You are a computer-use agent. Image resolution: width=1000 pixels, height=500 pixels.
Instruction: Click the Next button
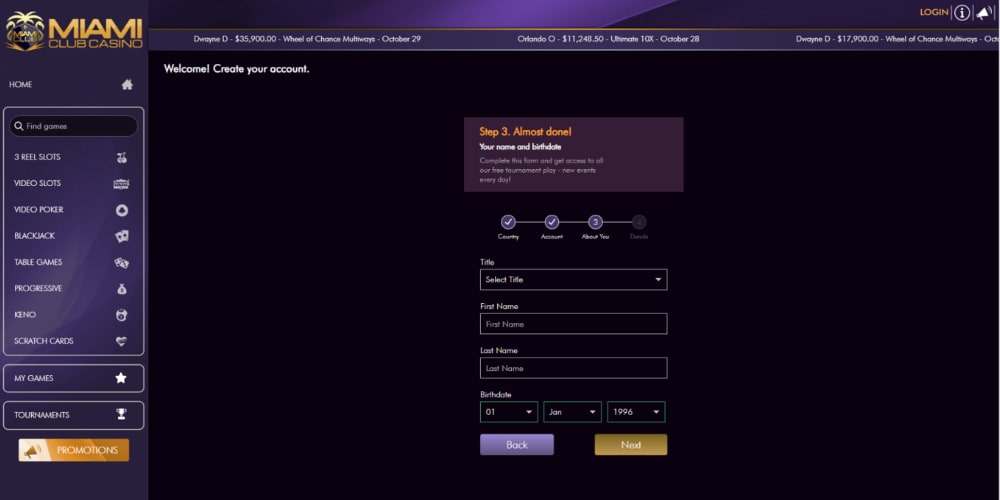tap(631, 445)
